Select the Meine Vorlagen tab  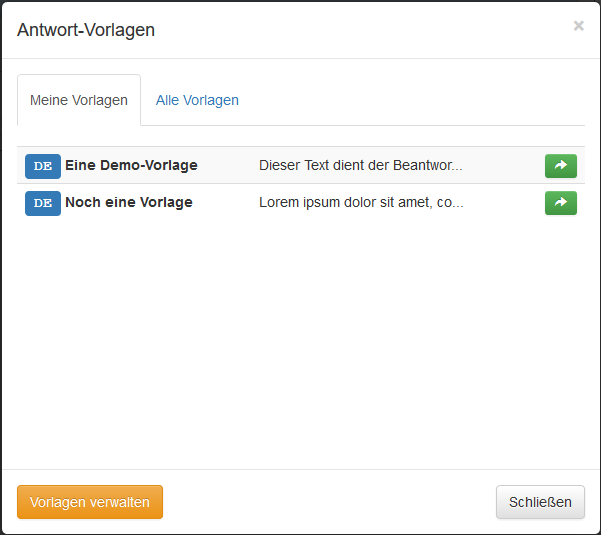click(79, 100)
